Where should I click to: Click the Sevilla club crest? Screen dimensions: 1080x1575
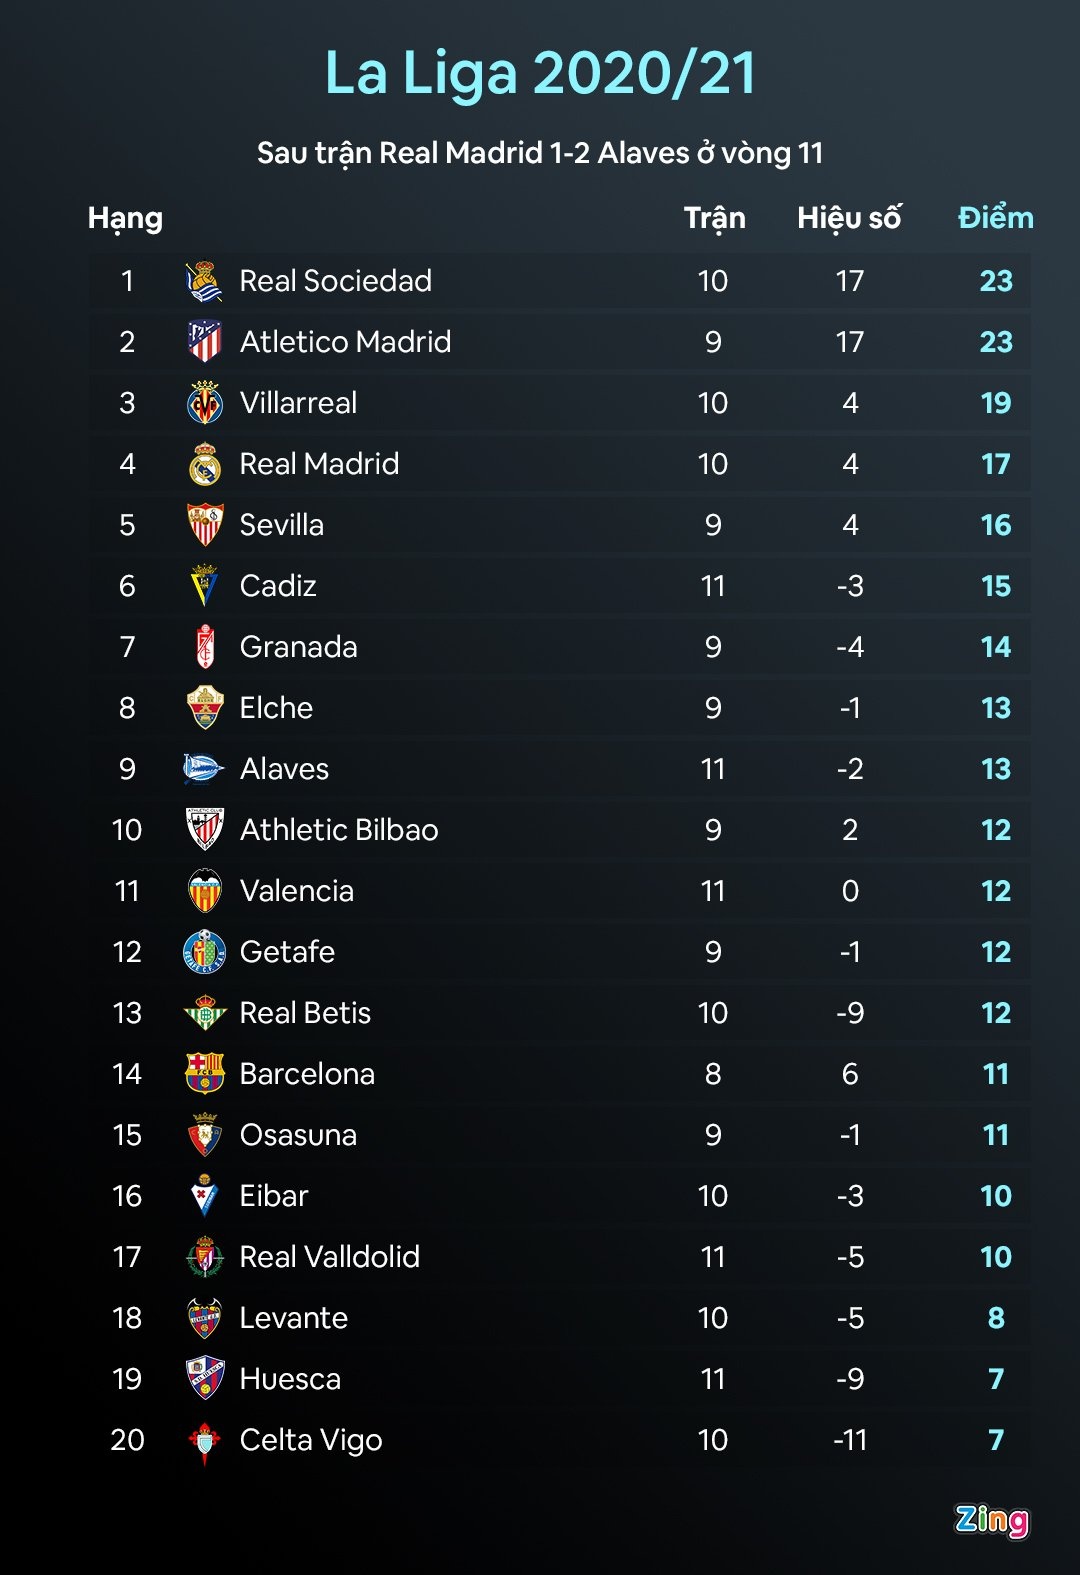click(205, 525)
